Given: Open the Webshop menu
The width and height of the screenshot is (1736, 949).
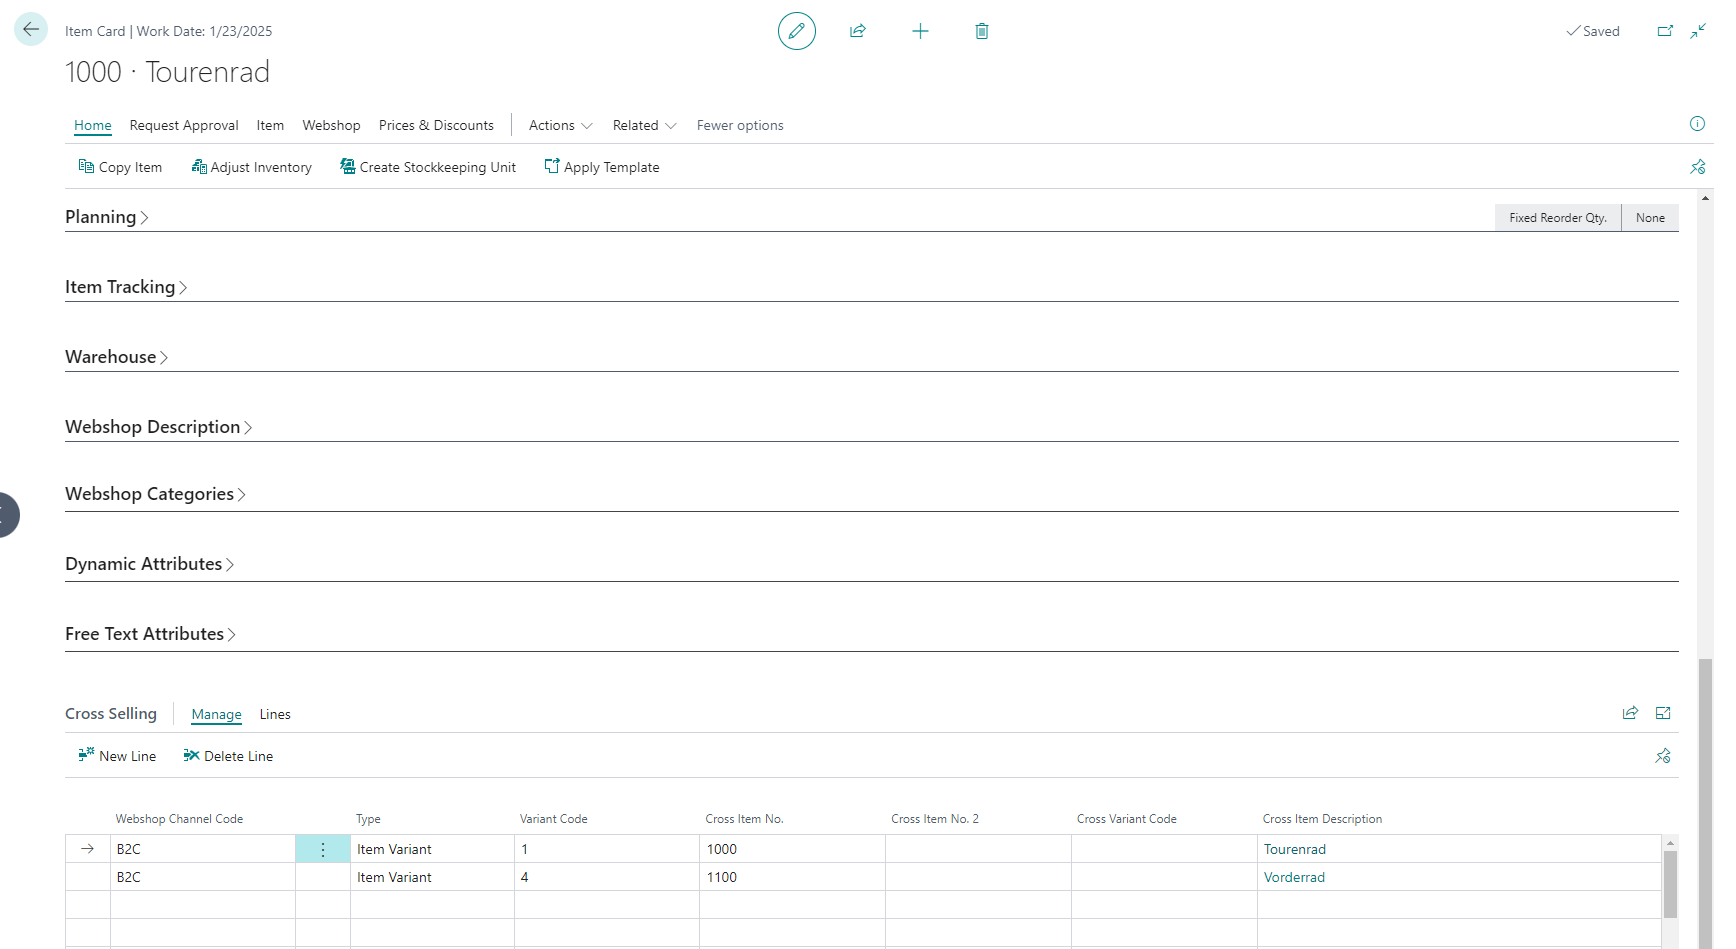Looking at the screenshot, I should tap(331, 125).
